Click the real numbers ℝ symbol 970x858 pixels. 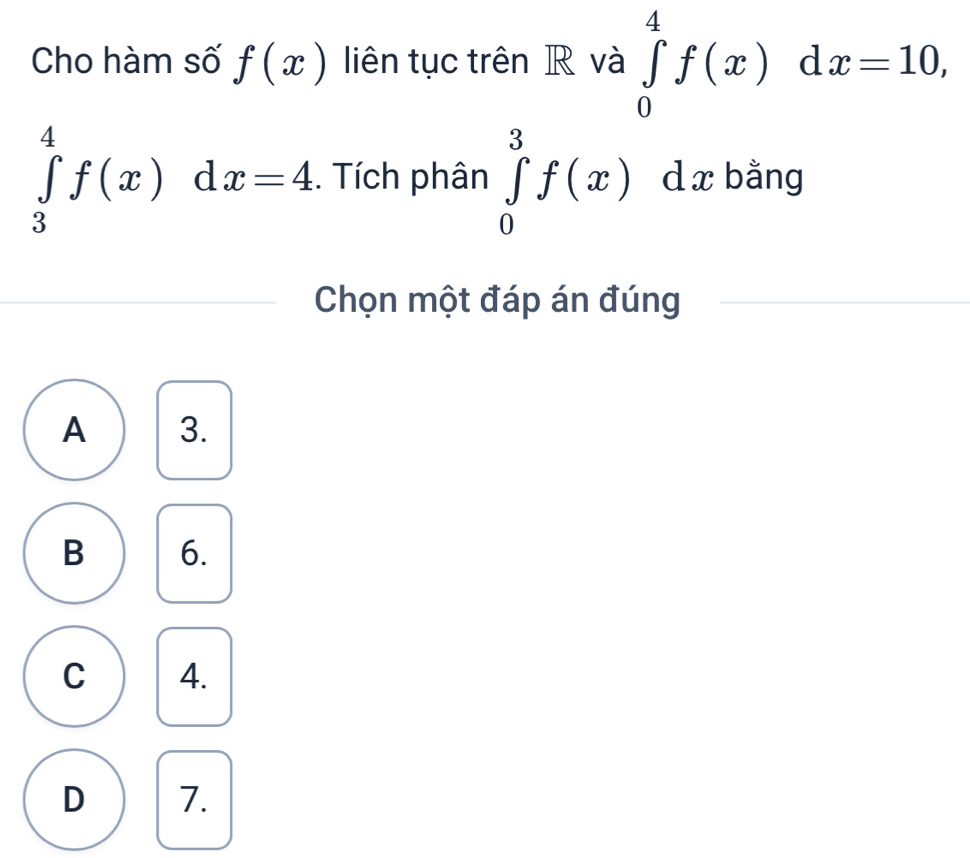coord(559,62)
